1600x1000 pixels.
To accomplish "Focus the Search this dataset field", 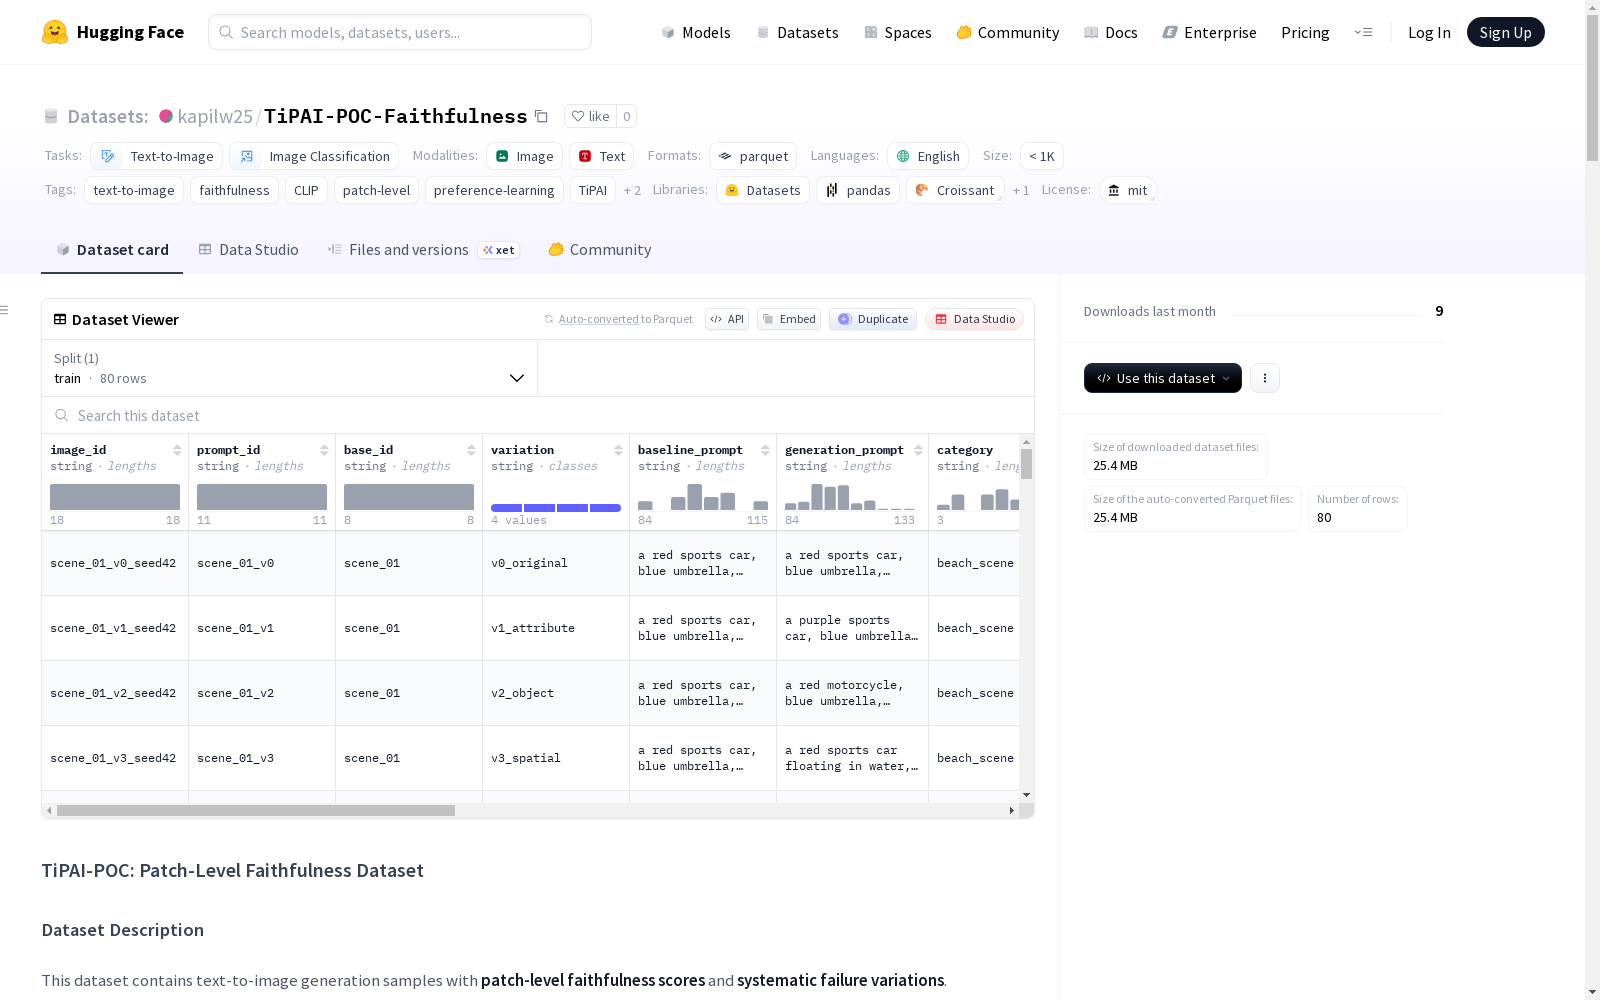I will click(538, 415).
